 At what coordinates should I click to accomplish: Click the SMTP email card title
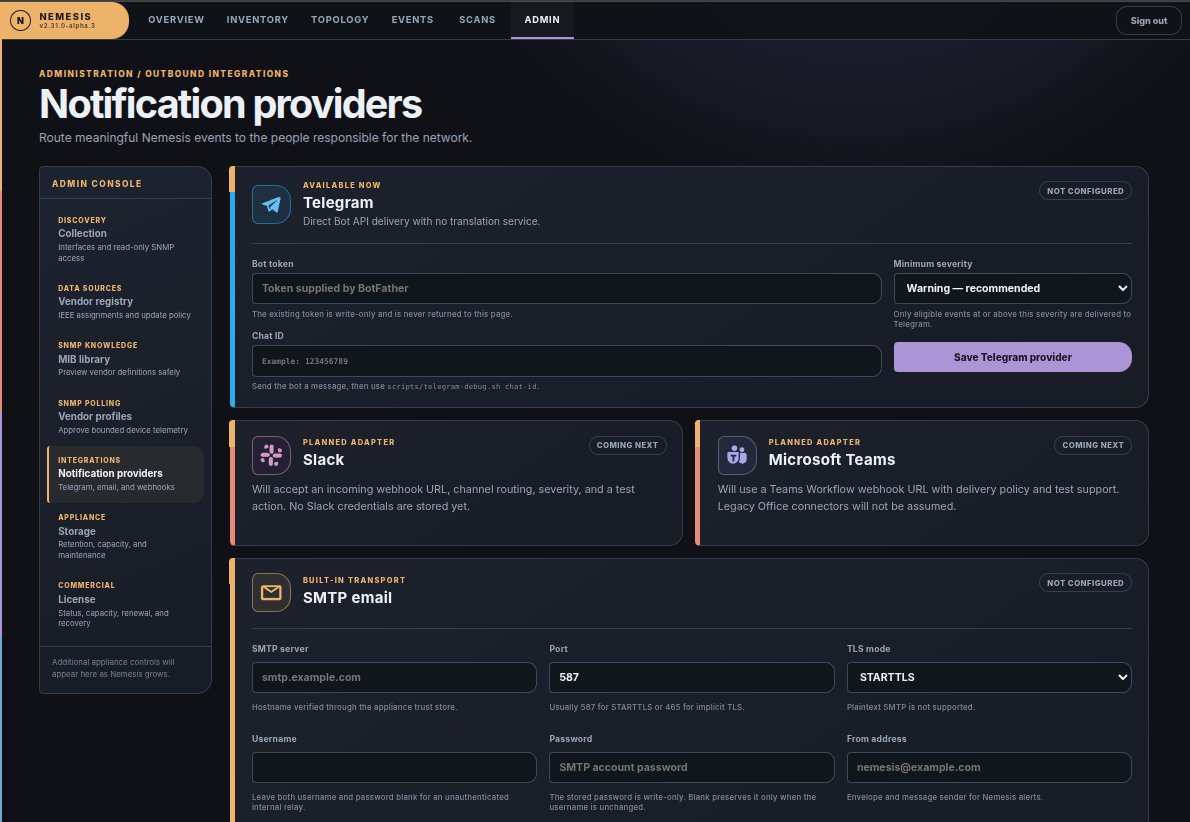(348, 597)
